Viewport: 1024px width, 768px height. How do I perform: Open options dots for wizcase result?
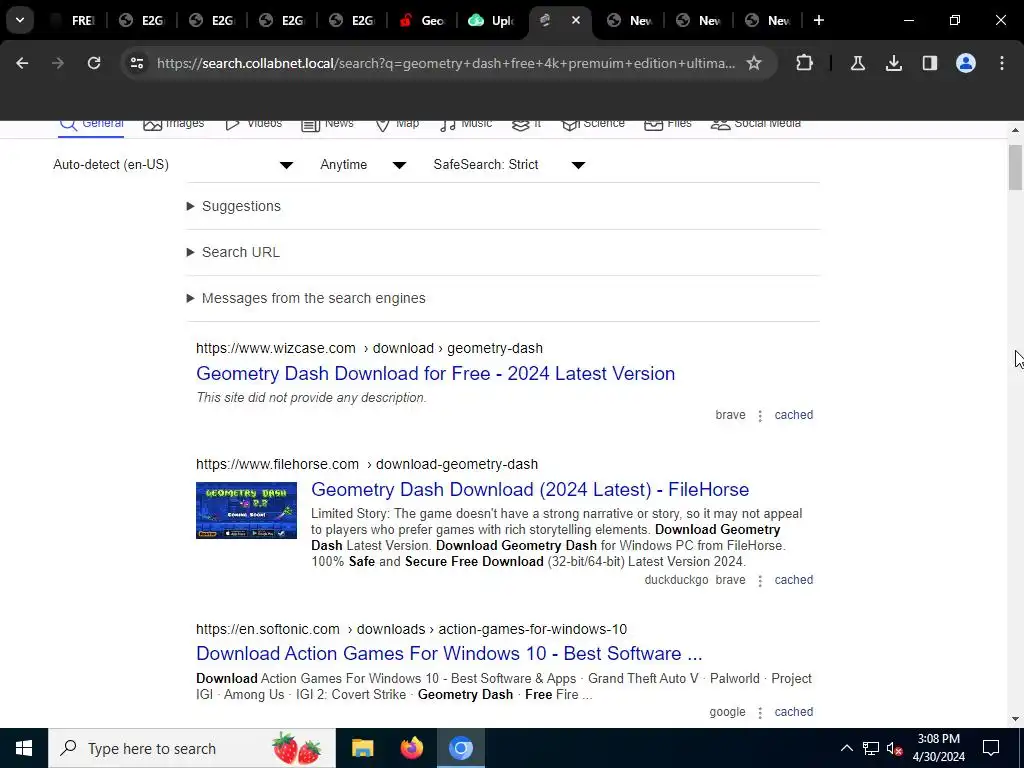pos(760,415)
